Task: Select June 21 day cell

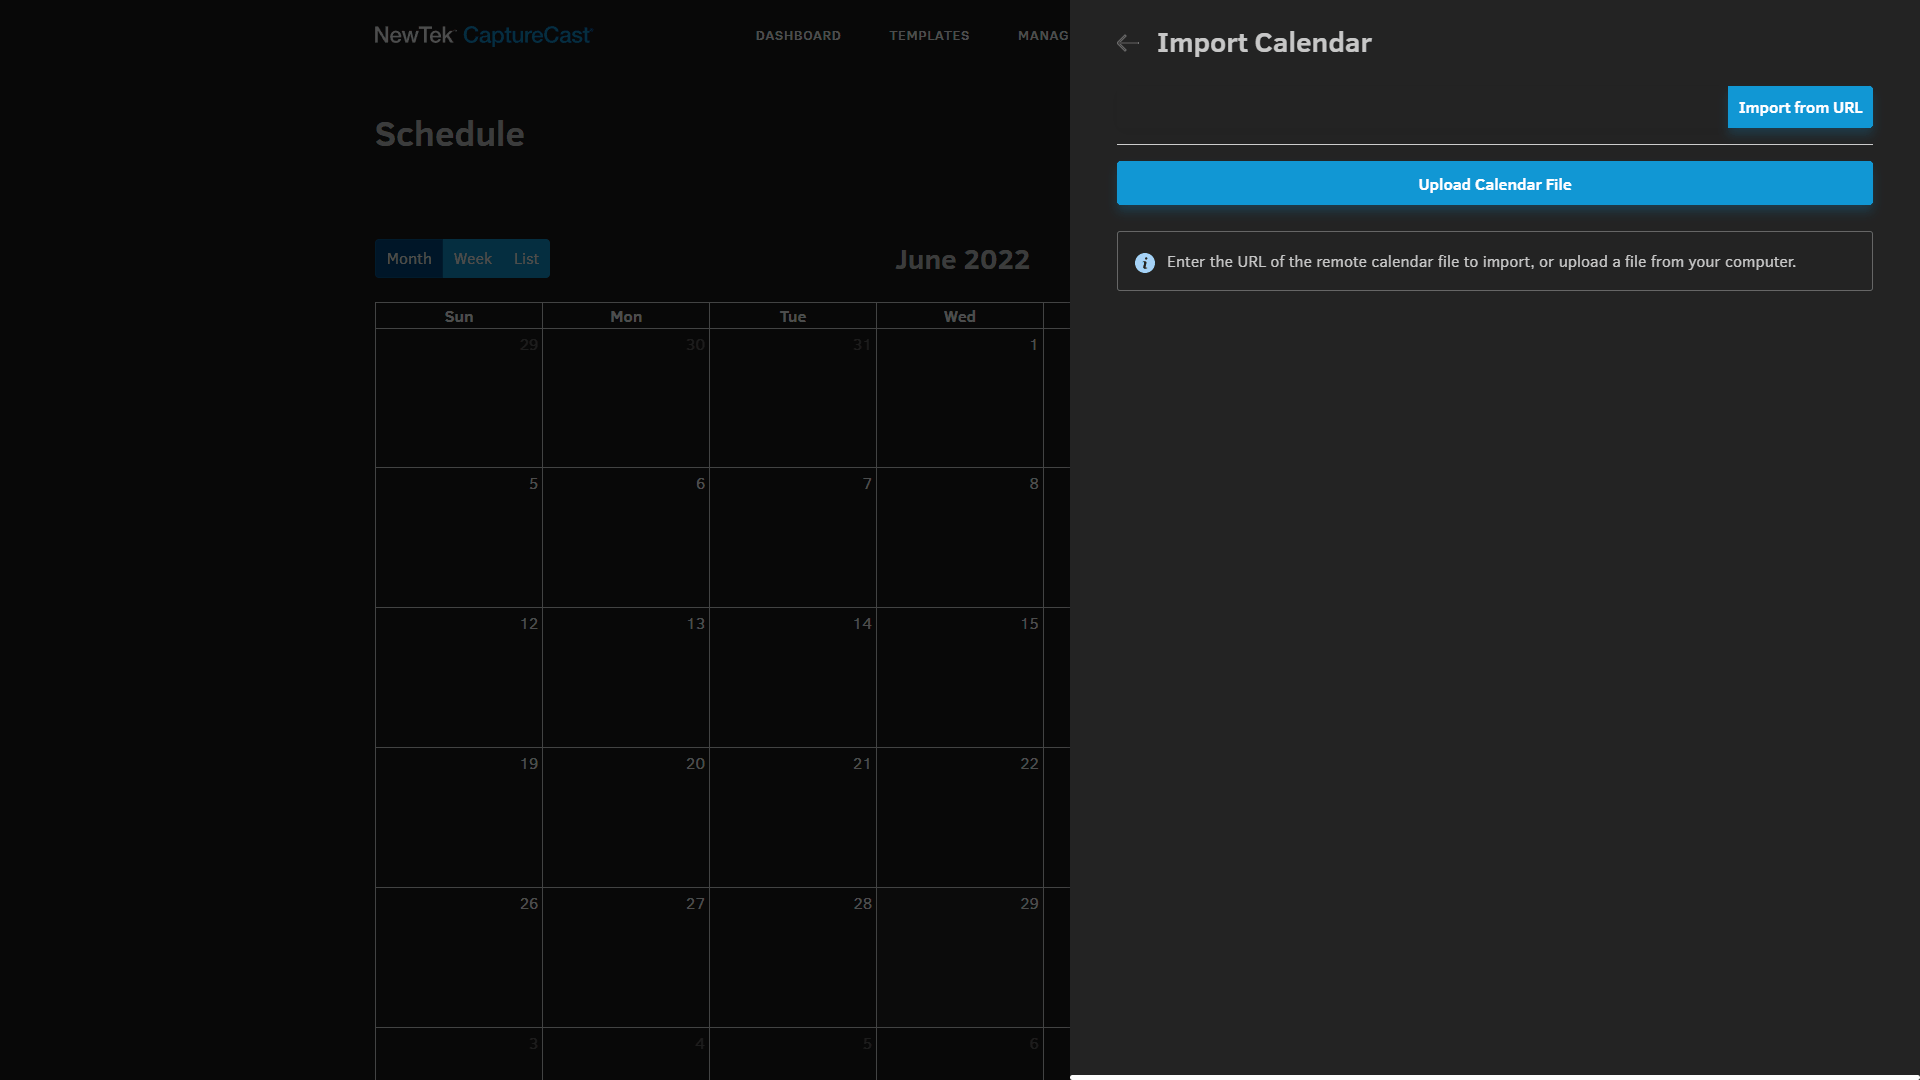Action: tap(793, 817)
